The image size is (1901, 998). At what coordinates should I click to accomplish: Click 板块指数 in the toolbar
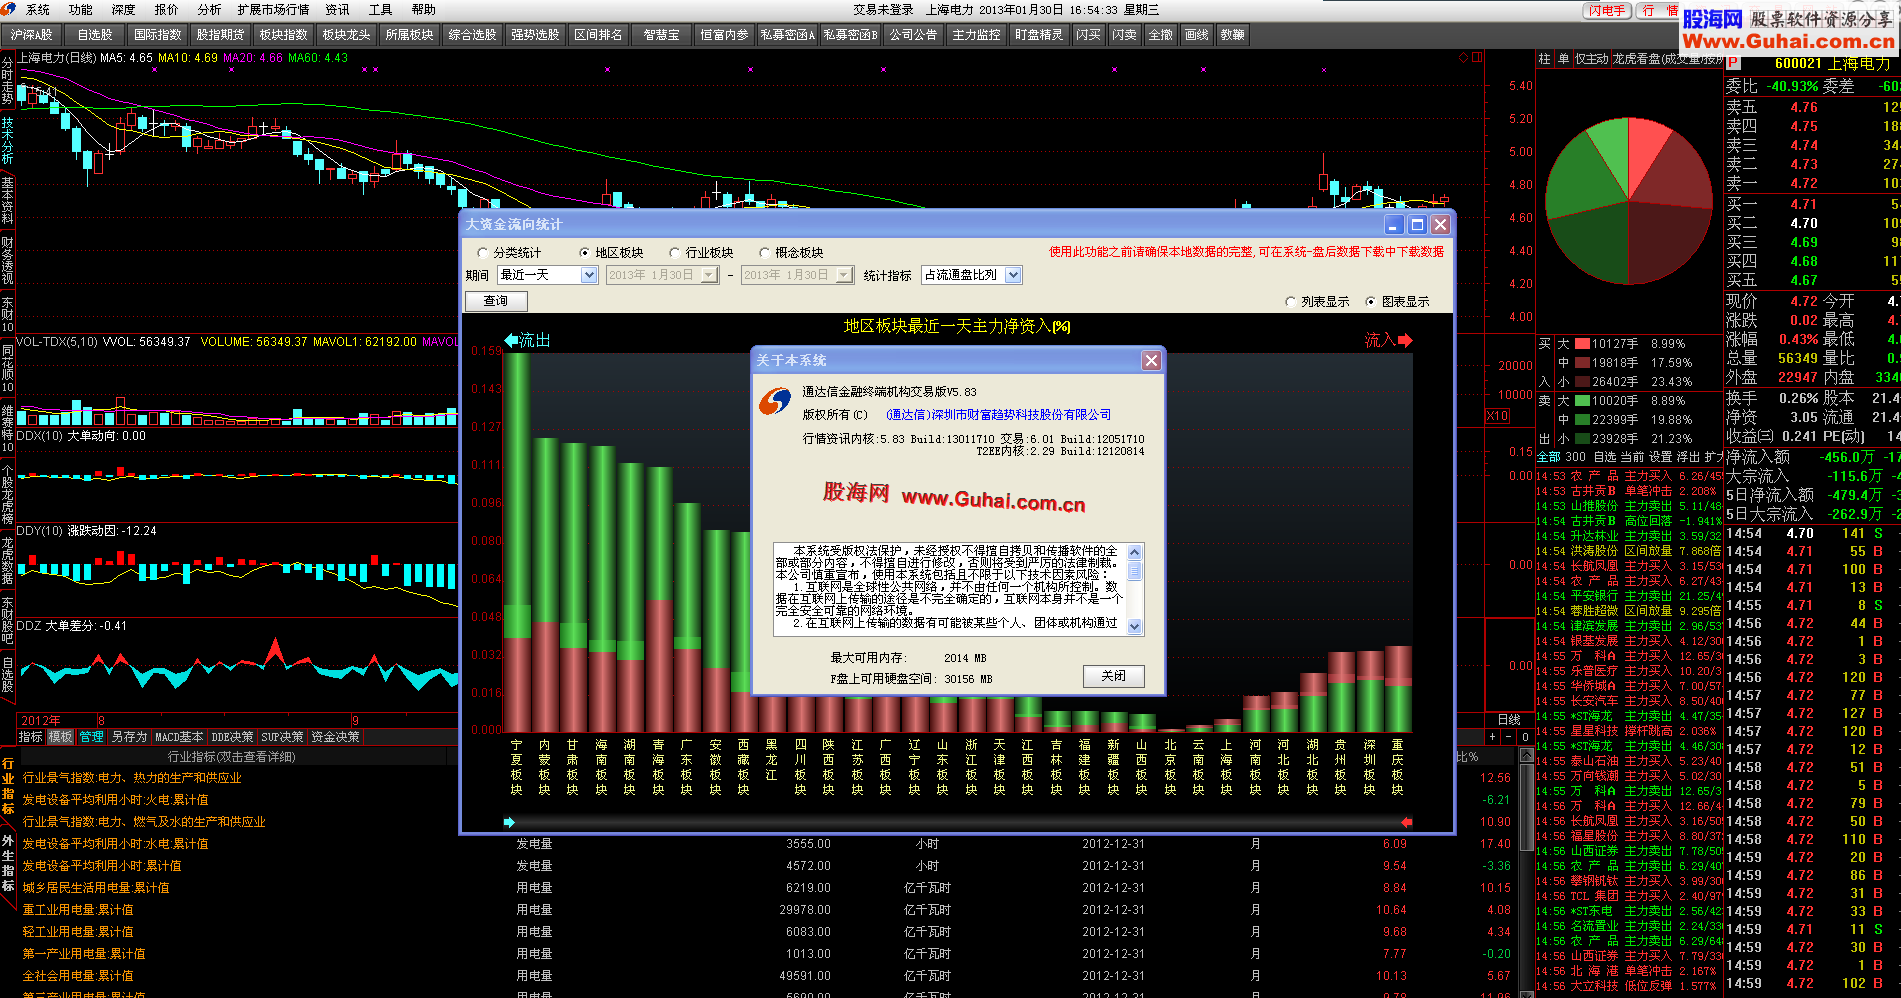tap(284, 35)
